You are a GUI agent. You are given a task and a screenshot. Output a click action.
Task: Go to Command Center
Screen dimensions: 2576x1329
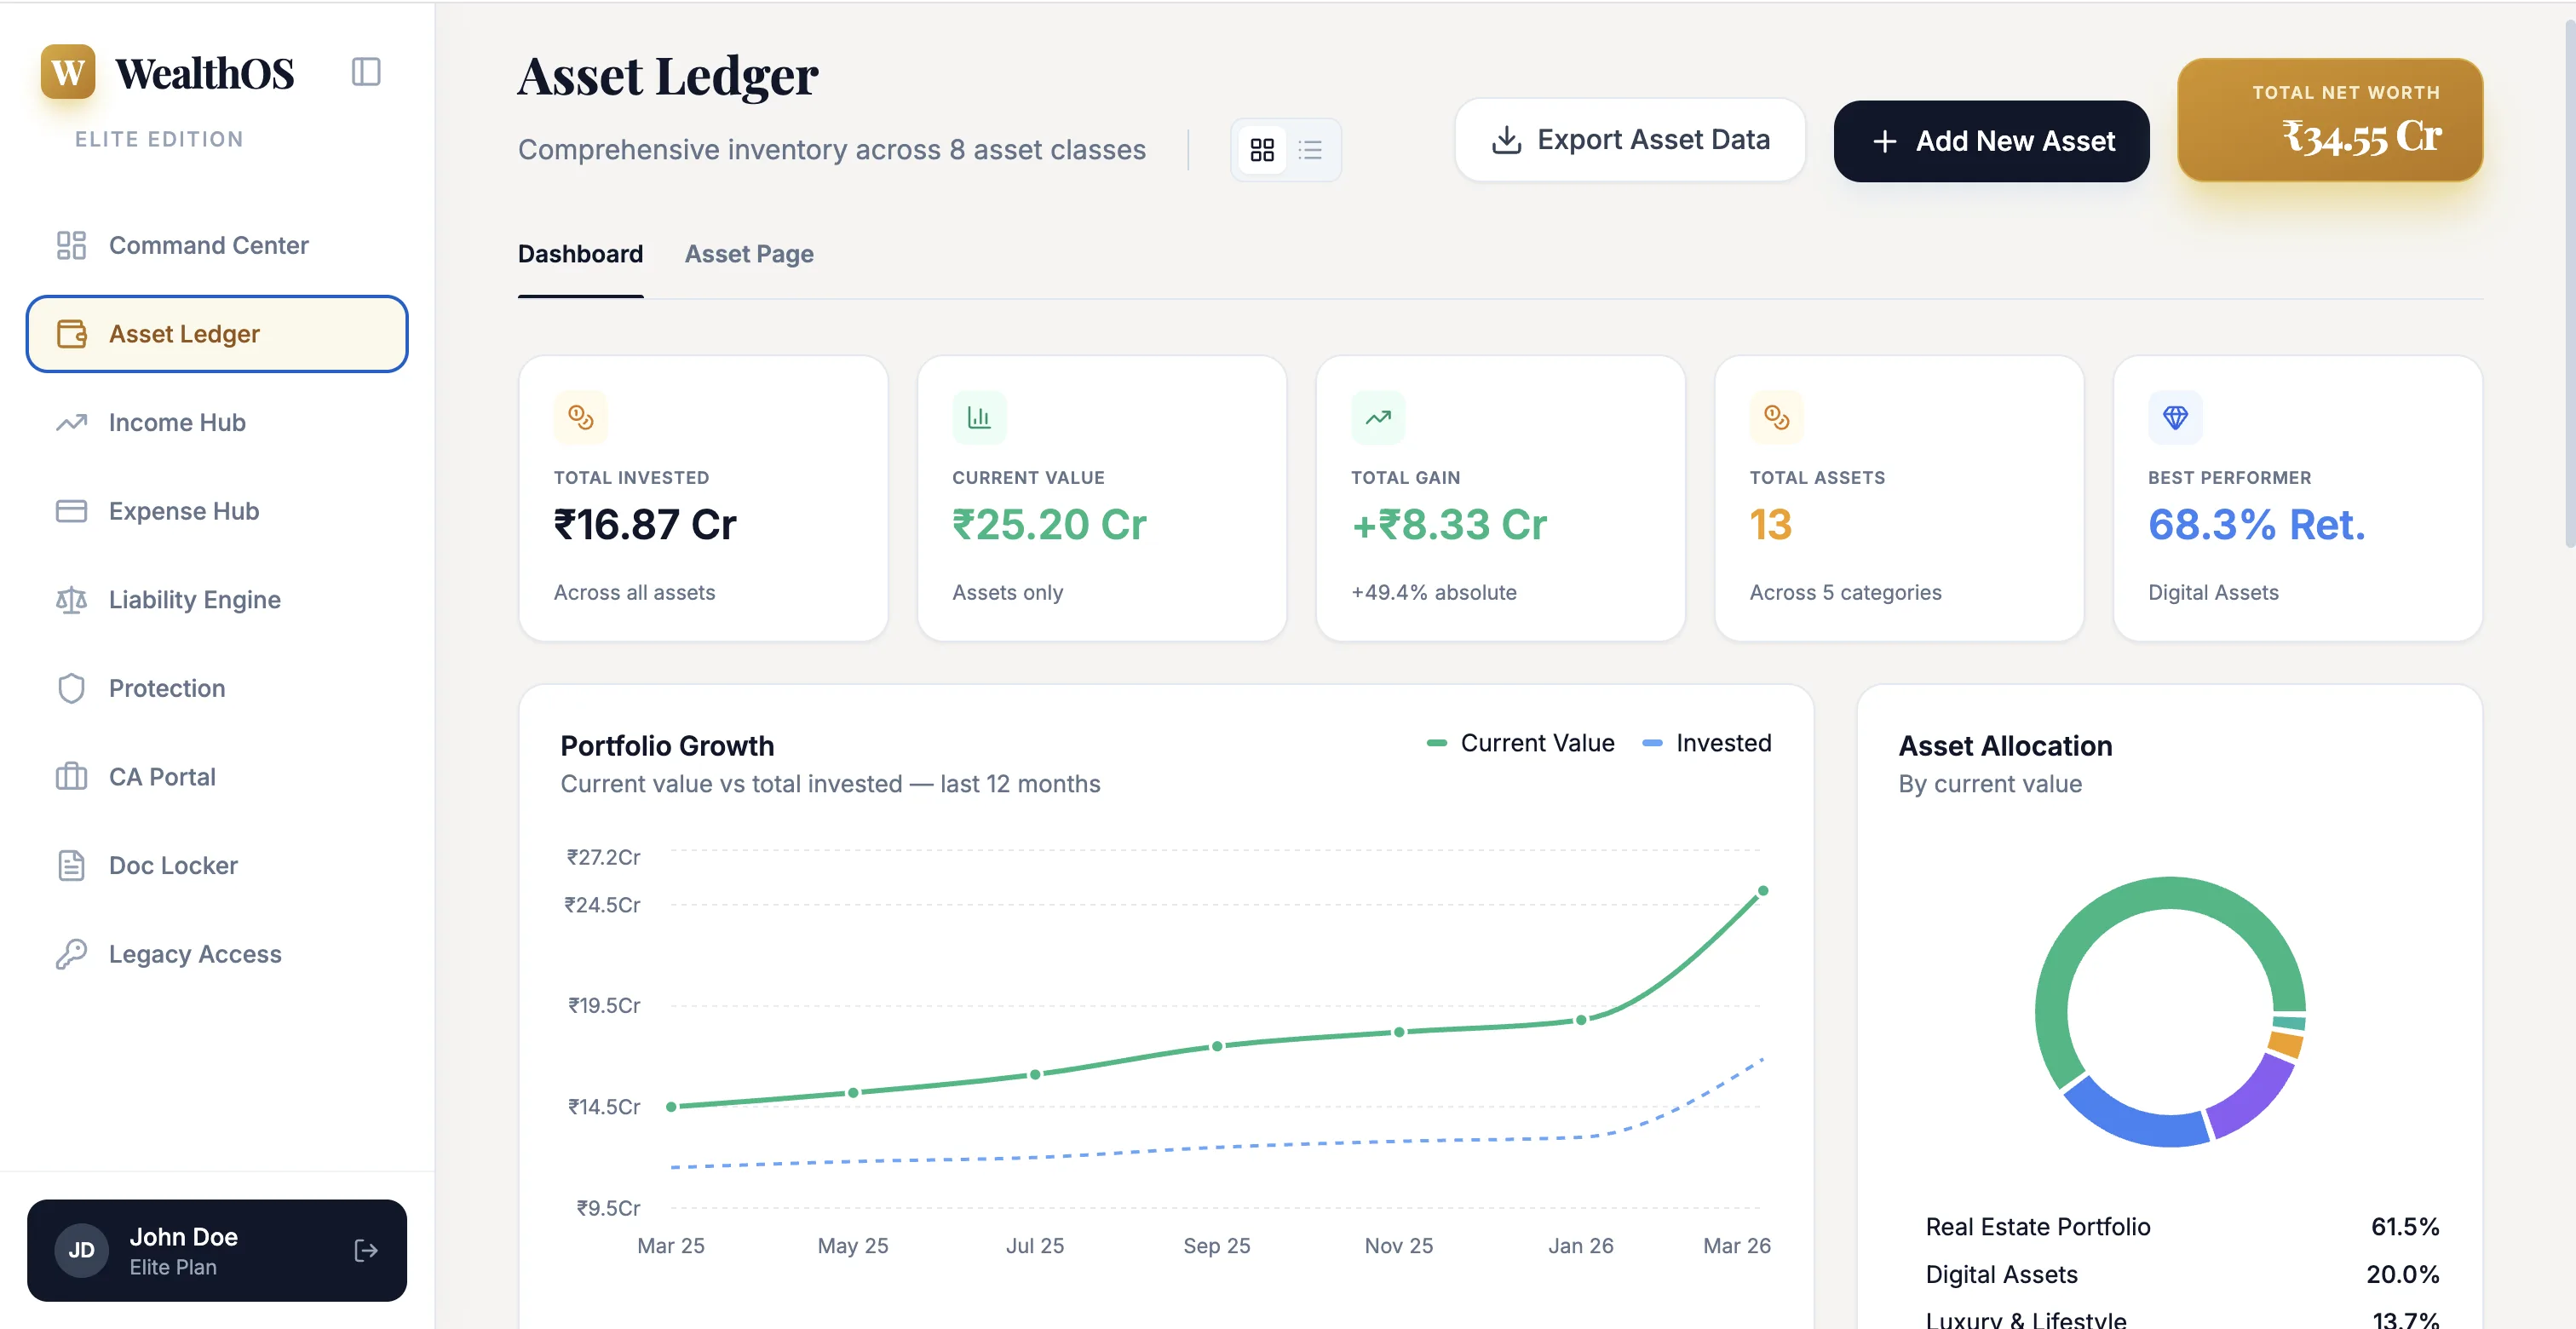pos(217,245)
